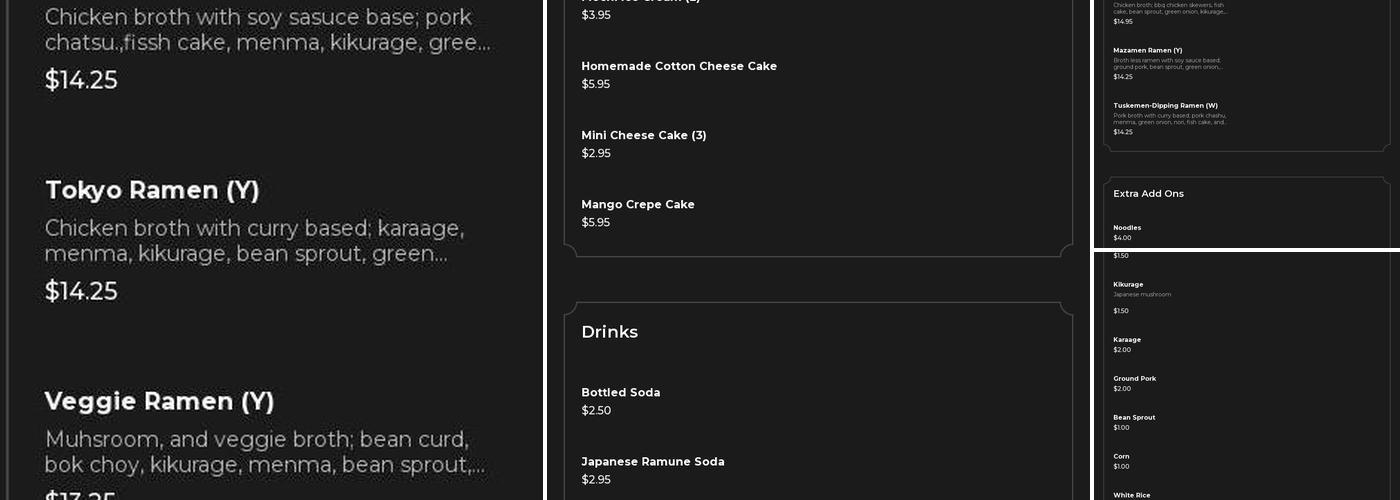Choose the White Rice add-on
This screenshot has height=500, width=1400.
[1132, 495]
